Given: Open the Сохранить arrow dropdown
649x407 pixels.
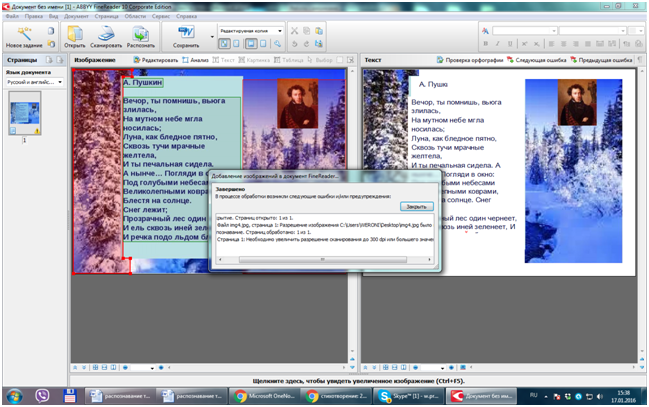Looking at the screenshot, I should click(x=212, y=36).
